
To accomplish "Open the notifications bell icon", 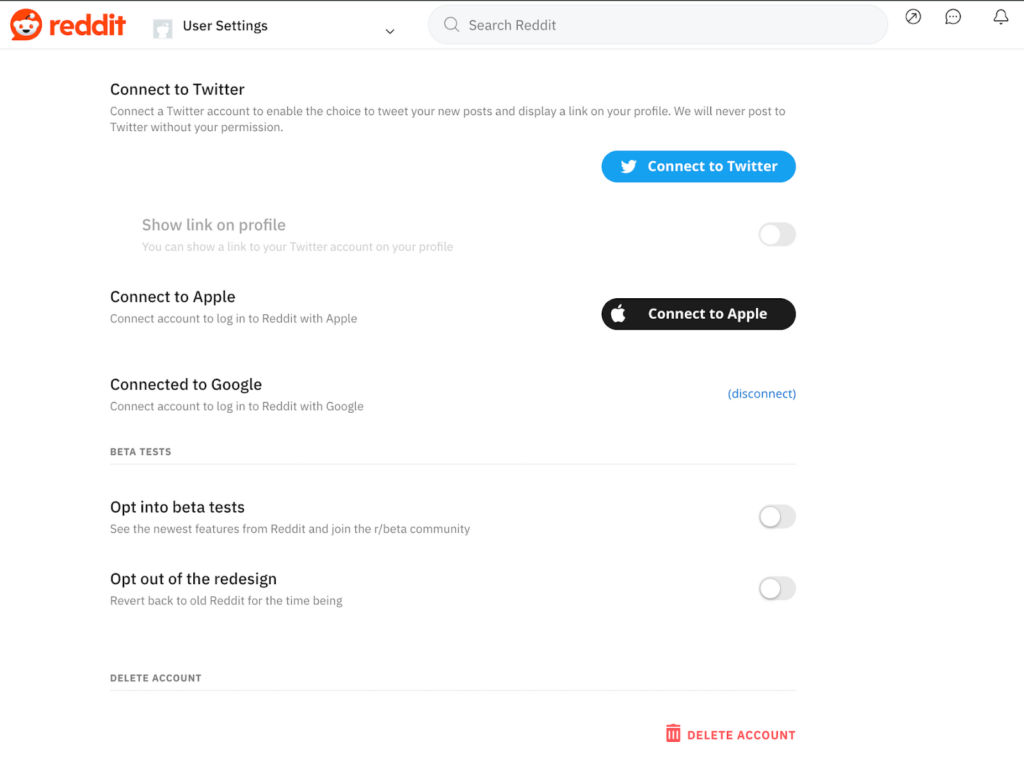I will point(1000,17).
